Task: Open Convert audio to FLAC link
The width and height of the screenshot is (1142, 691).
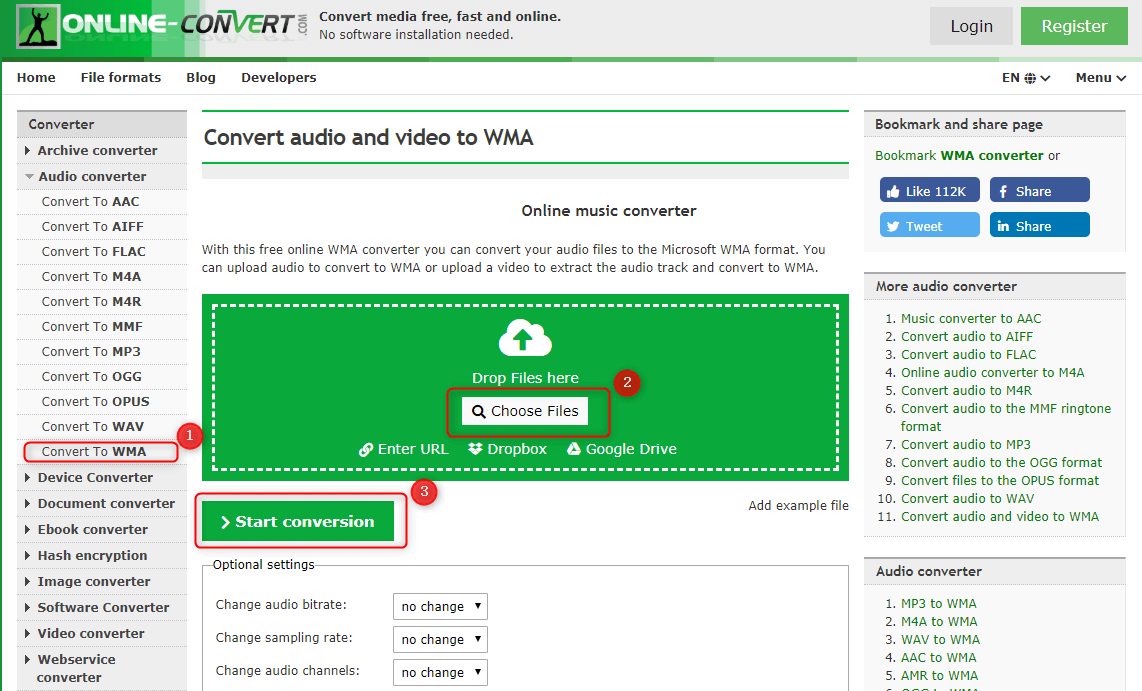Action: (968, 355)
